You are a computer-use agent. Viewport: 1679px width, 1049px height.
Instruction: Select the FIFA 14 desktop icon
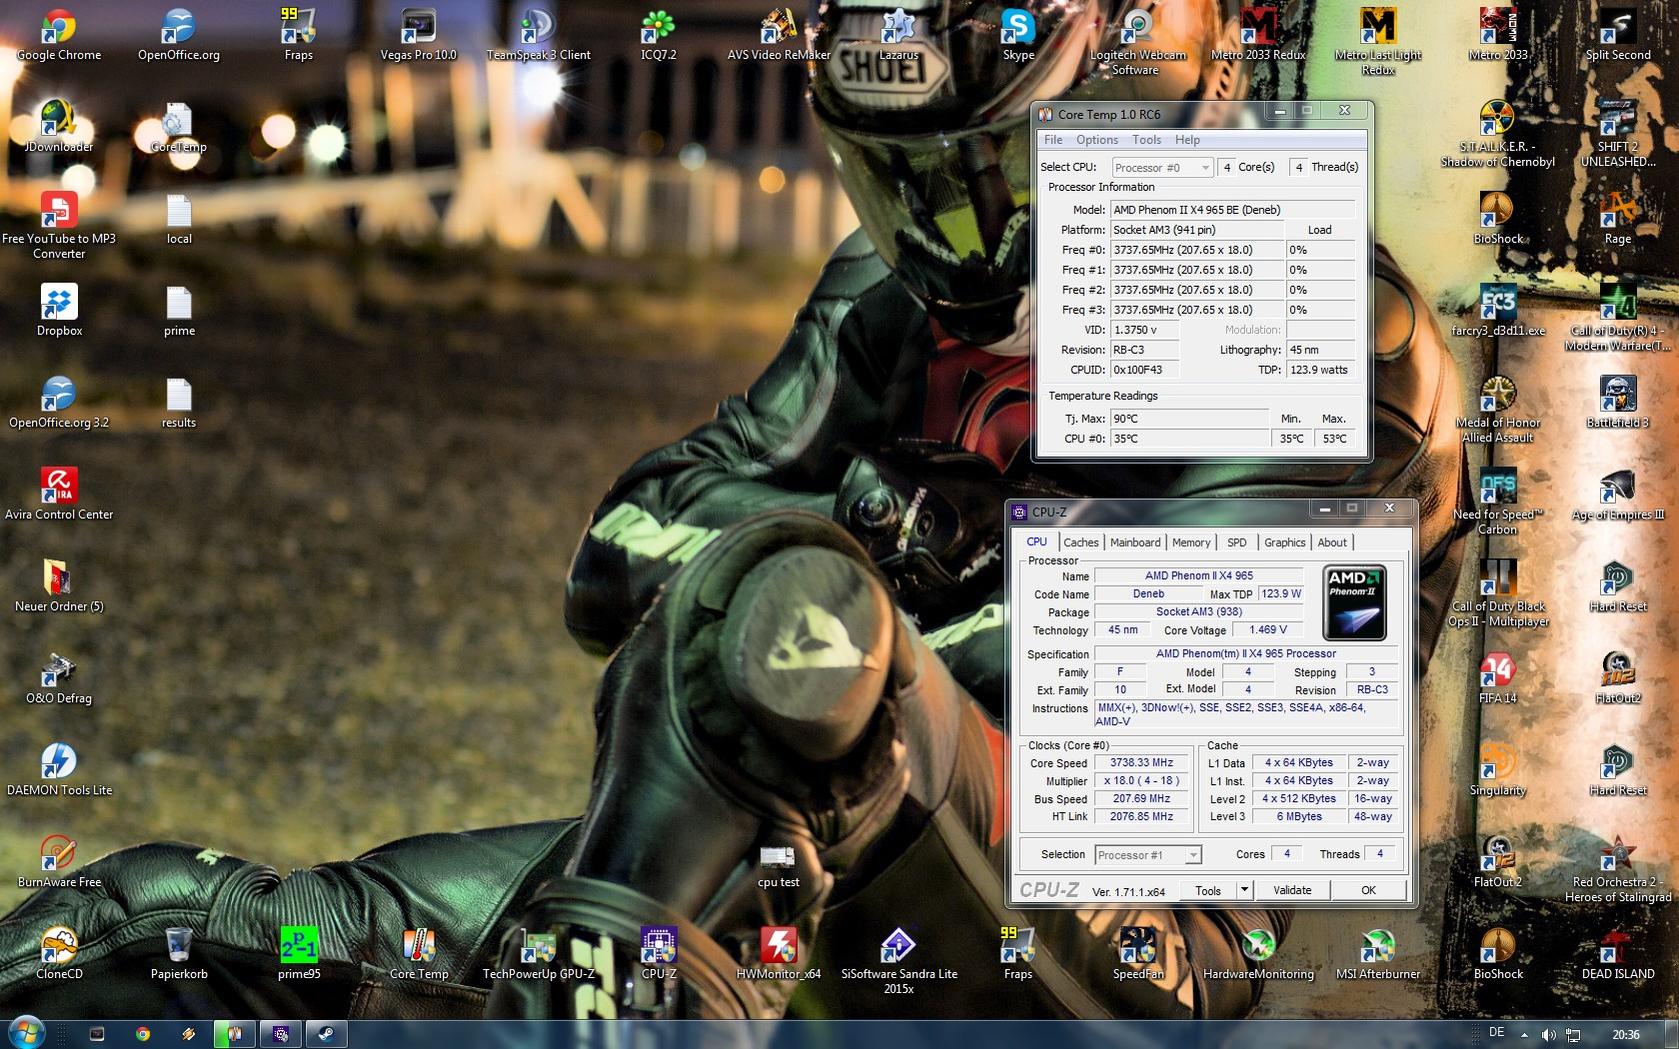tap(1498, 678)
